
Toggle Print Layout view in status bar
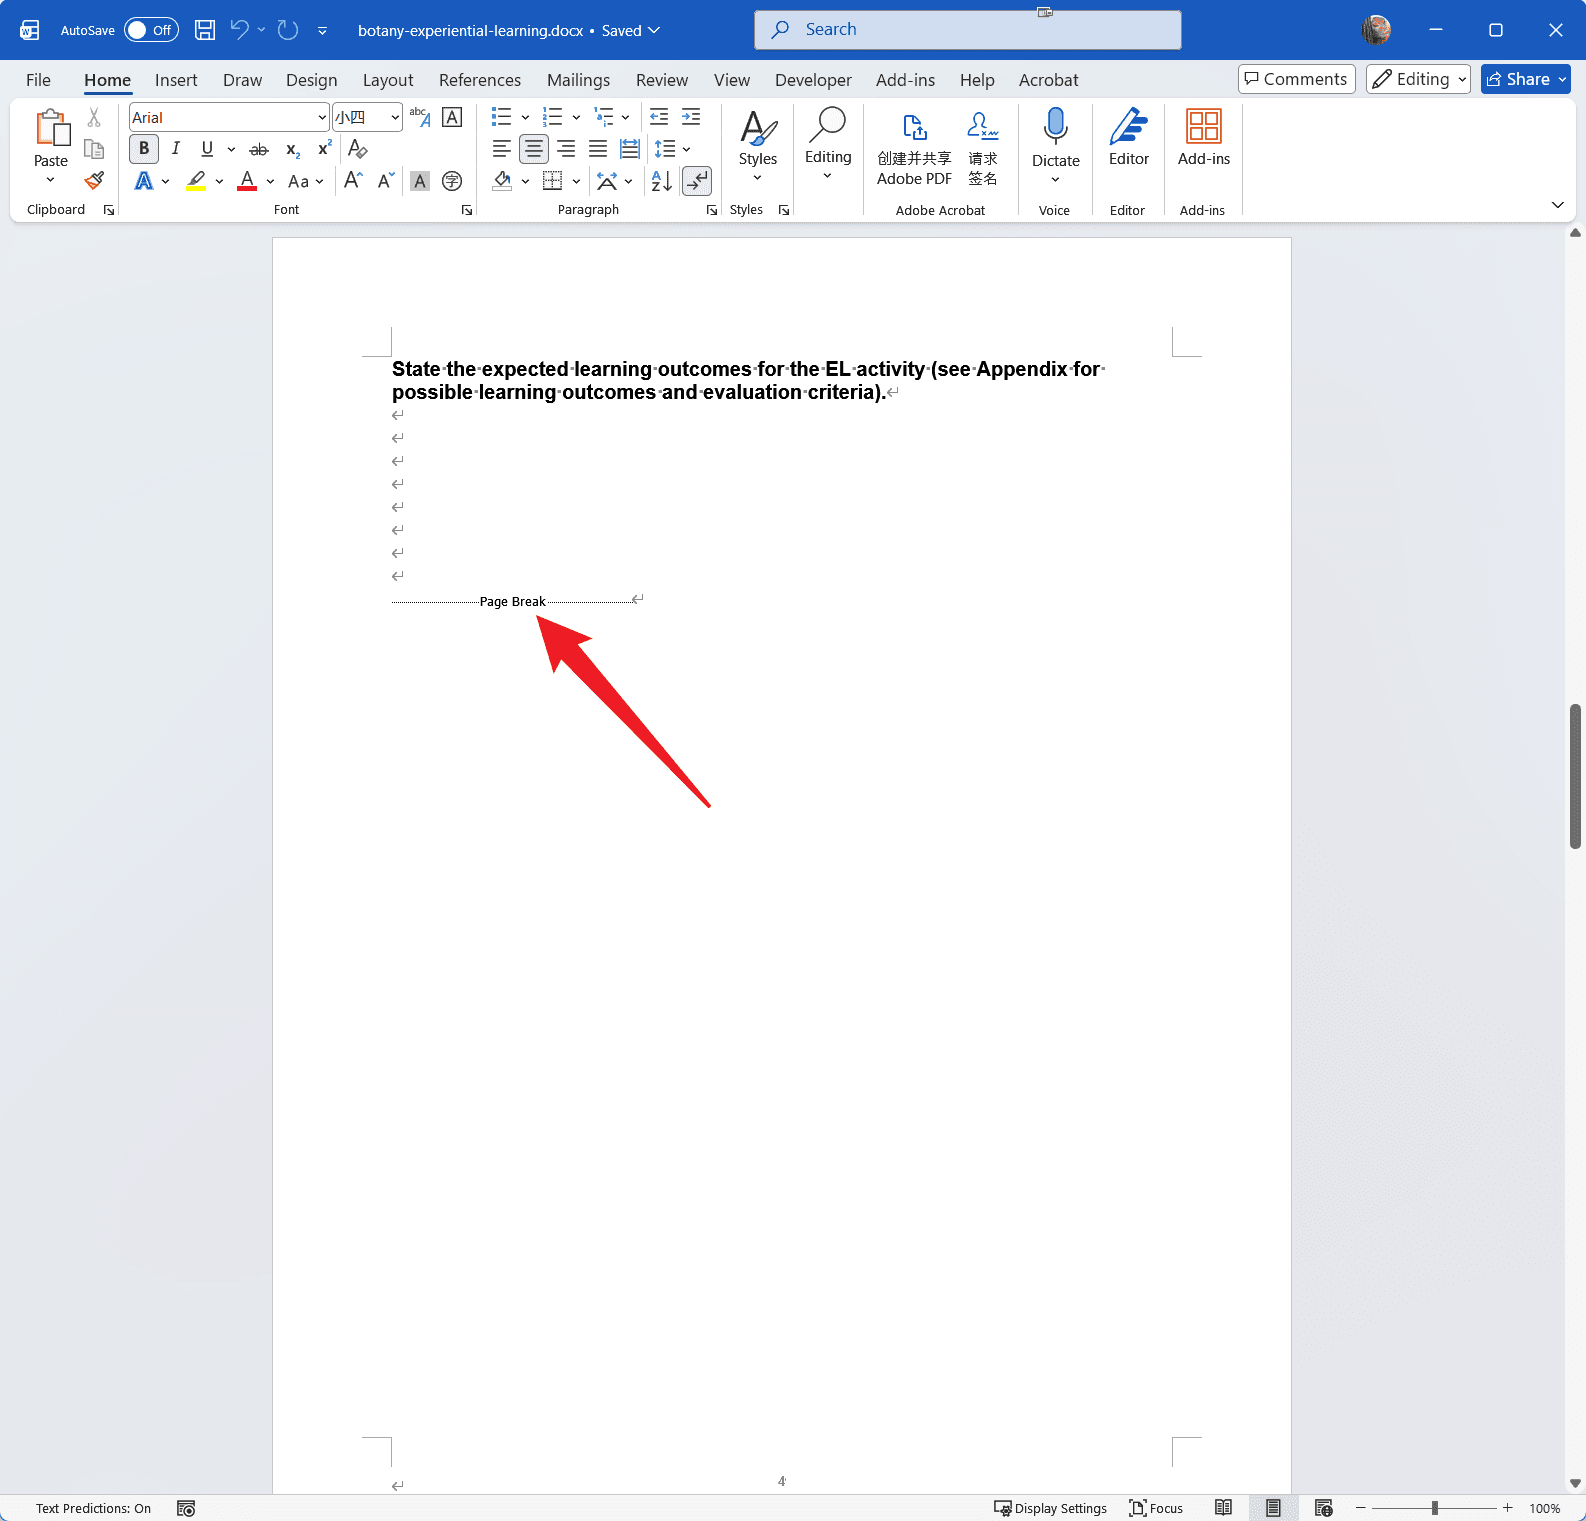tap(1273, 1508)
